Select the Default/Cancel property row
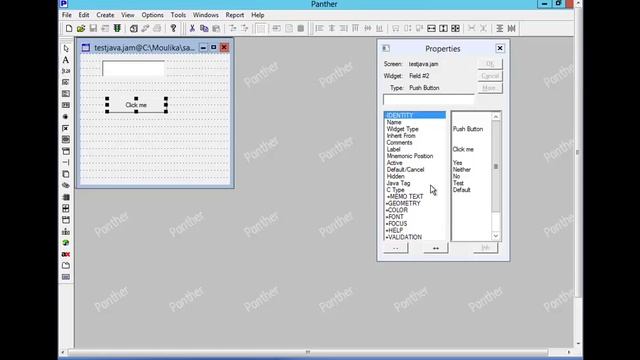Image resolution: width=640 pixels, height=360 pixels. (405, 169)
